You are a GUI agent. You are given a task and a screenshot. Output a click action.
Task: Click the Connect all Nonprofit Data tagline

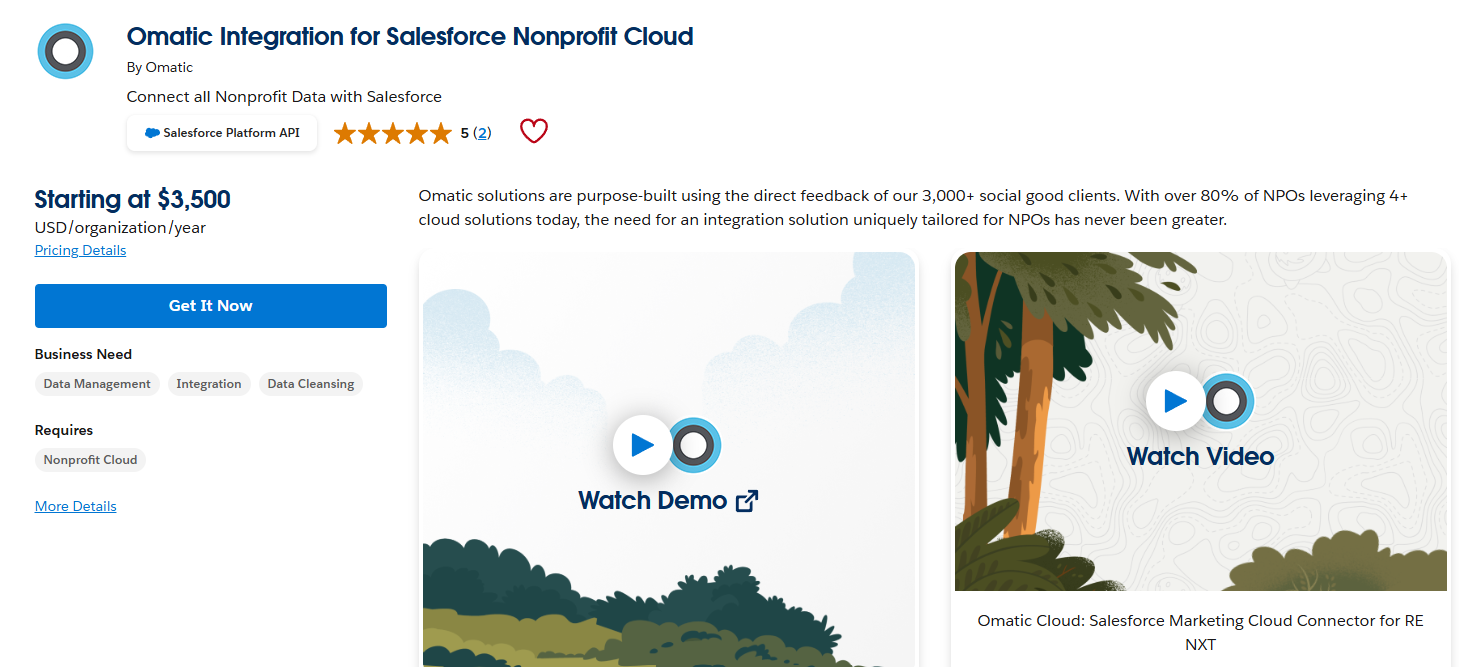[284, 97]
